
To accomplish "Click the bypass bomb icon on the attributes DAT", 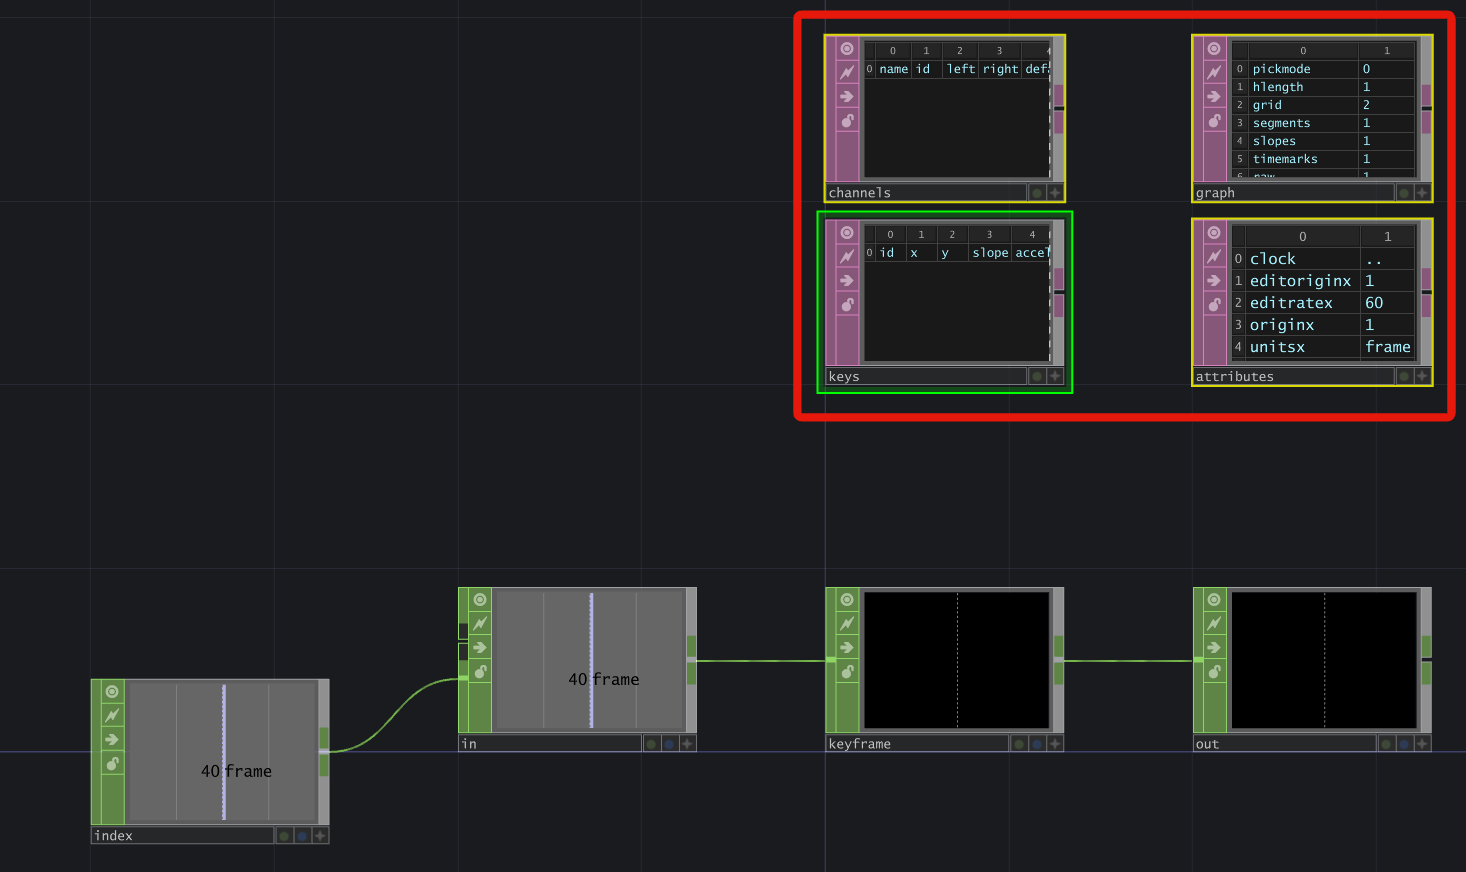I will [x=1213, y=304].
